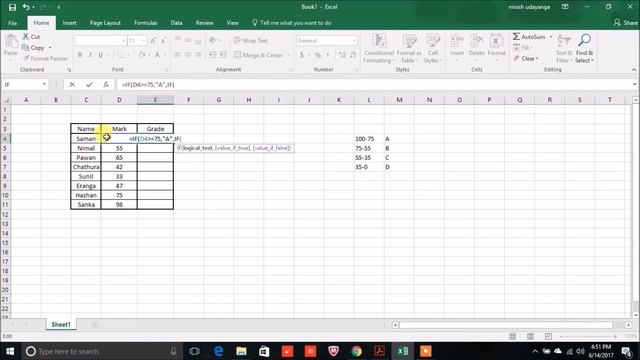Toggle Merge & Center
This screenshot has height=360, width=640.
point(258,55)
